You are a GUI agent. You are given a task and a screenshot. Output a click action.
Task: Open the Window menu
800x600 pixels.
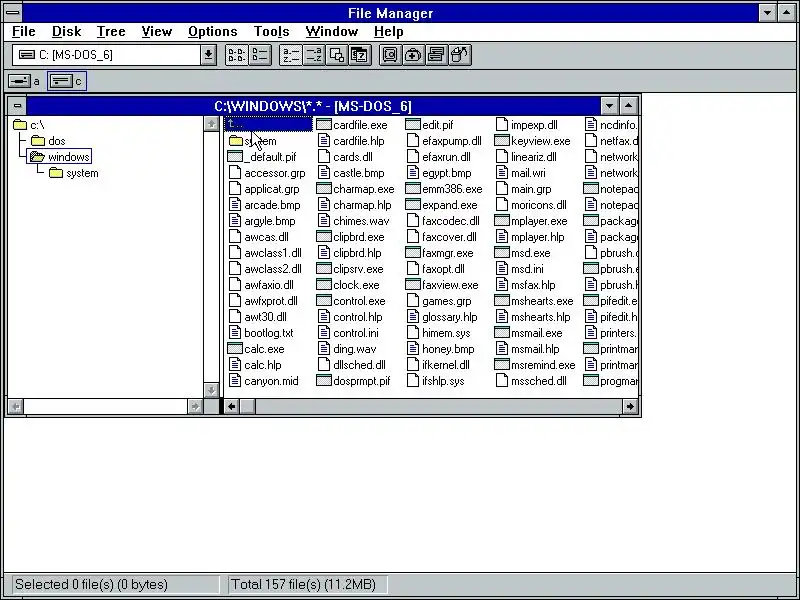pos(332,32)
